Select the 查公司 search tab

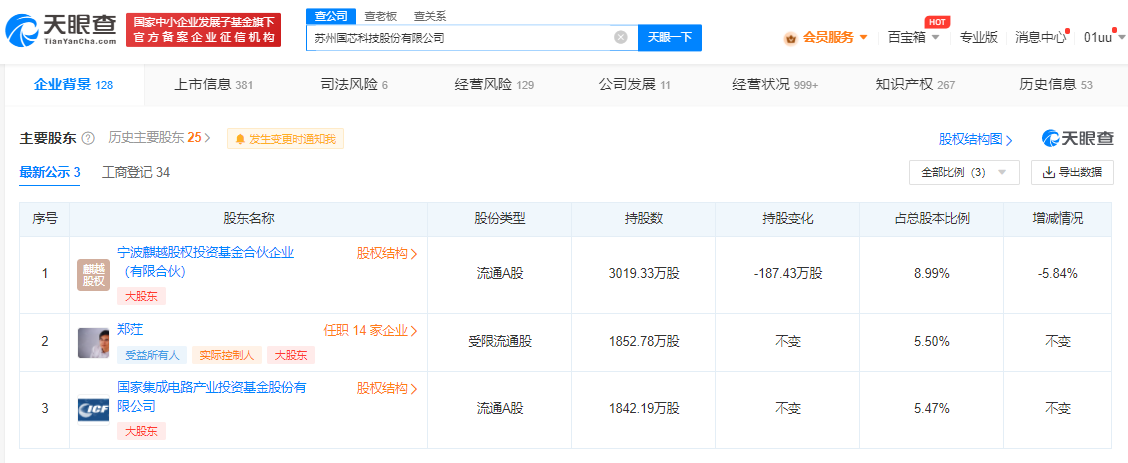[x=331, y=16]
